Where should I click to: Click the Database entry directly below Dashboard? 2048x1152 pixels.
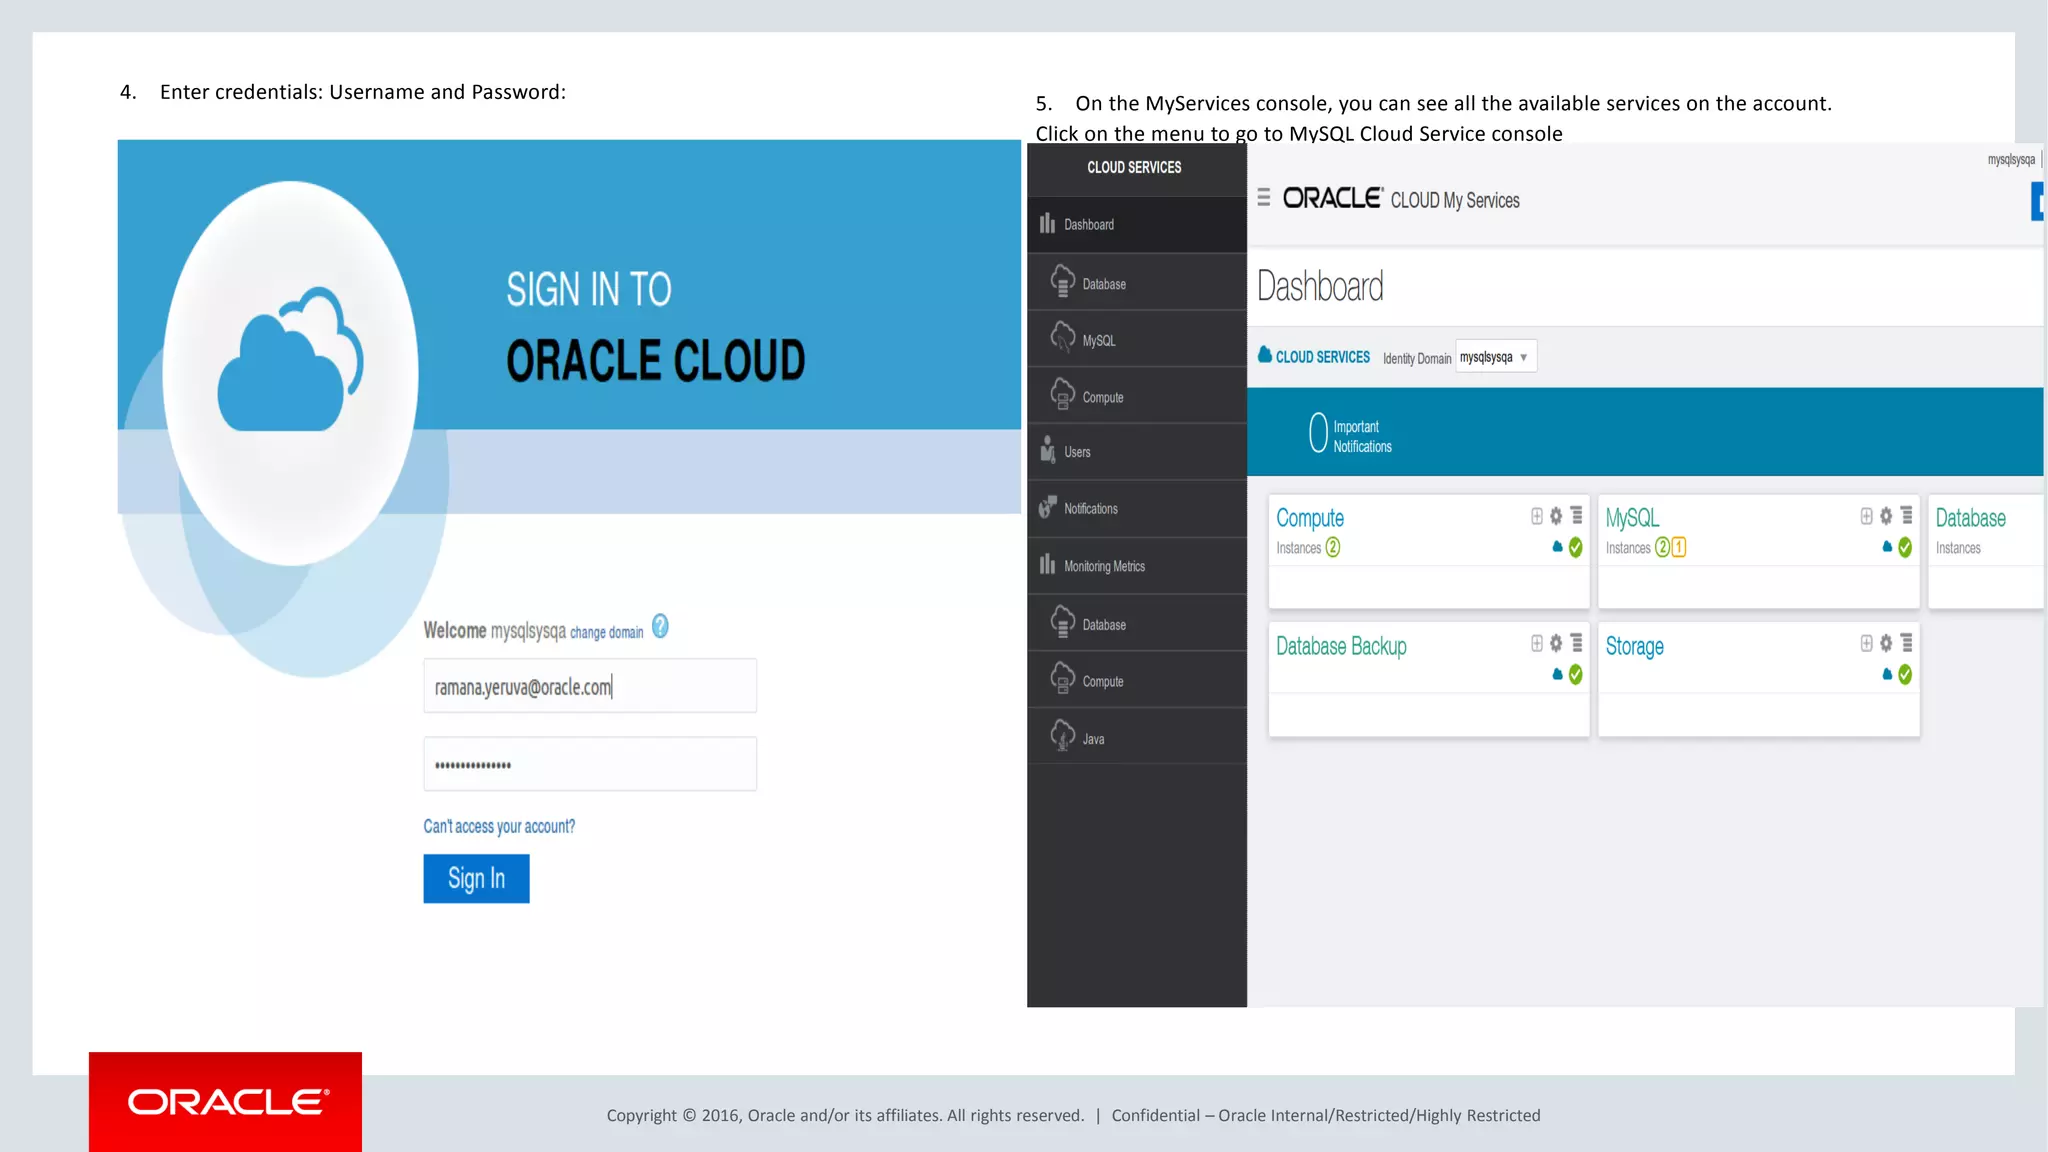(x=1137, y=283)
